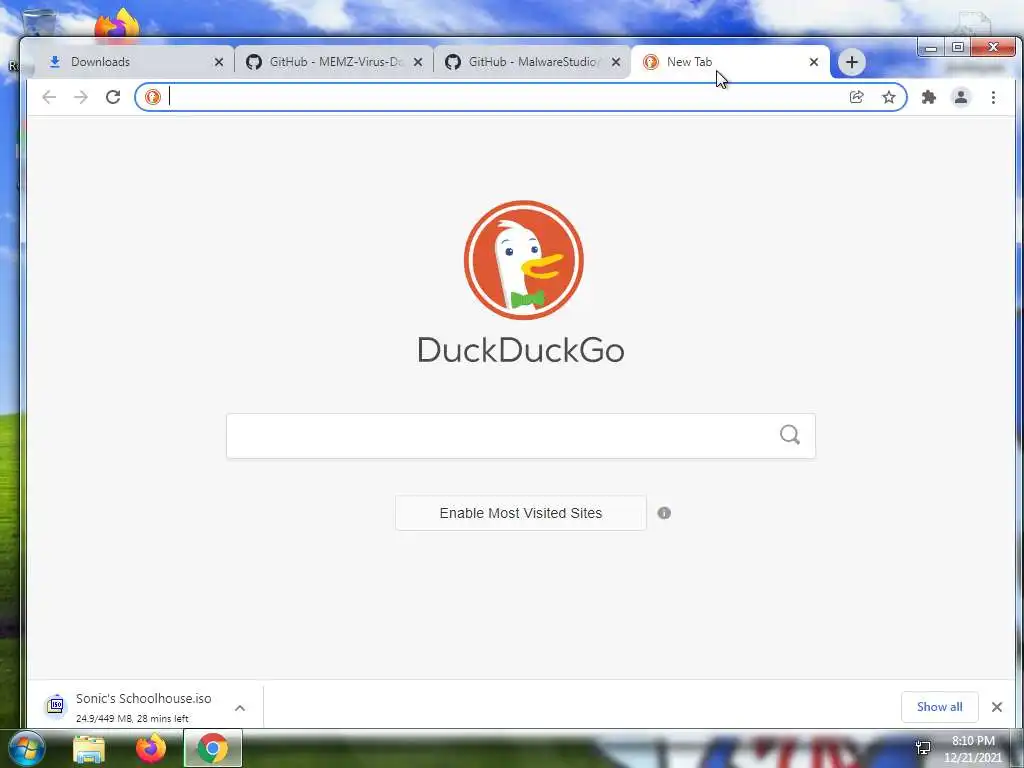
Task: Open the Chrome three-dot menu
Action: 993,97
